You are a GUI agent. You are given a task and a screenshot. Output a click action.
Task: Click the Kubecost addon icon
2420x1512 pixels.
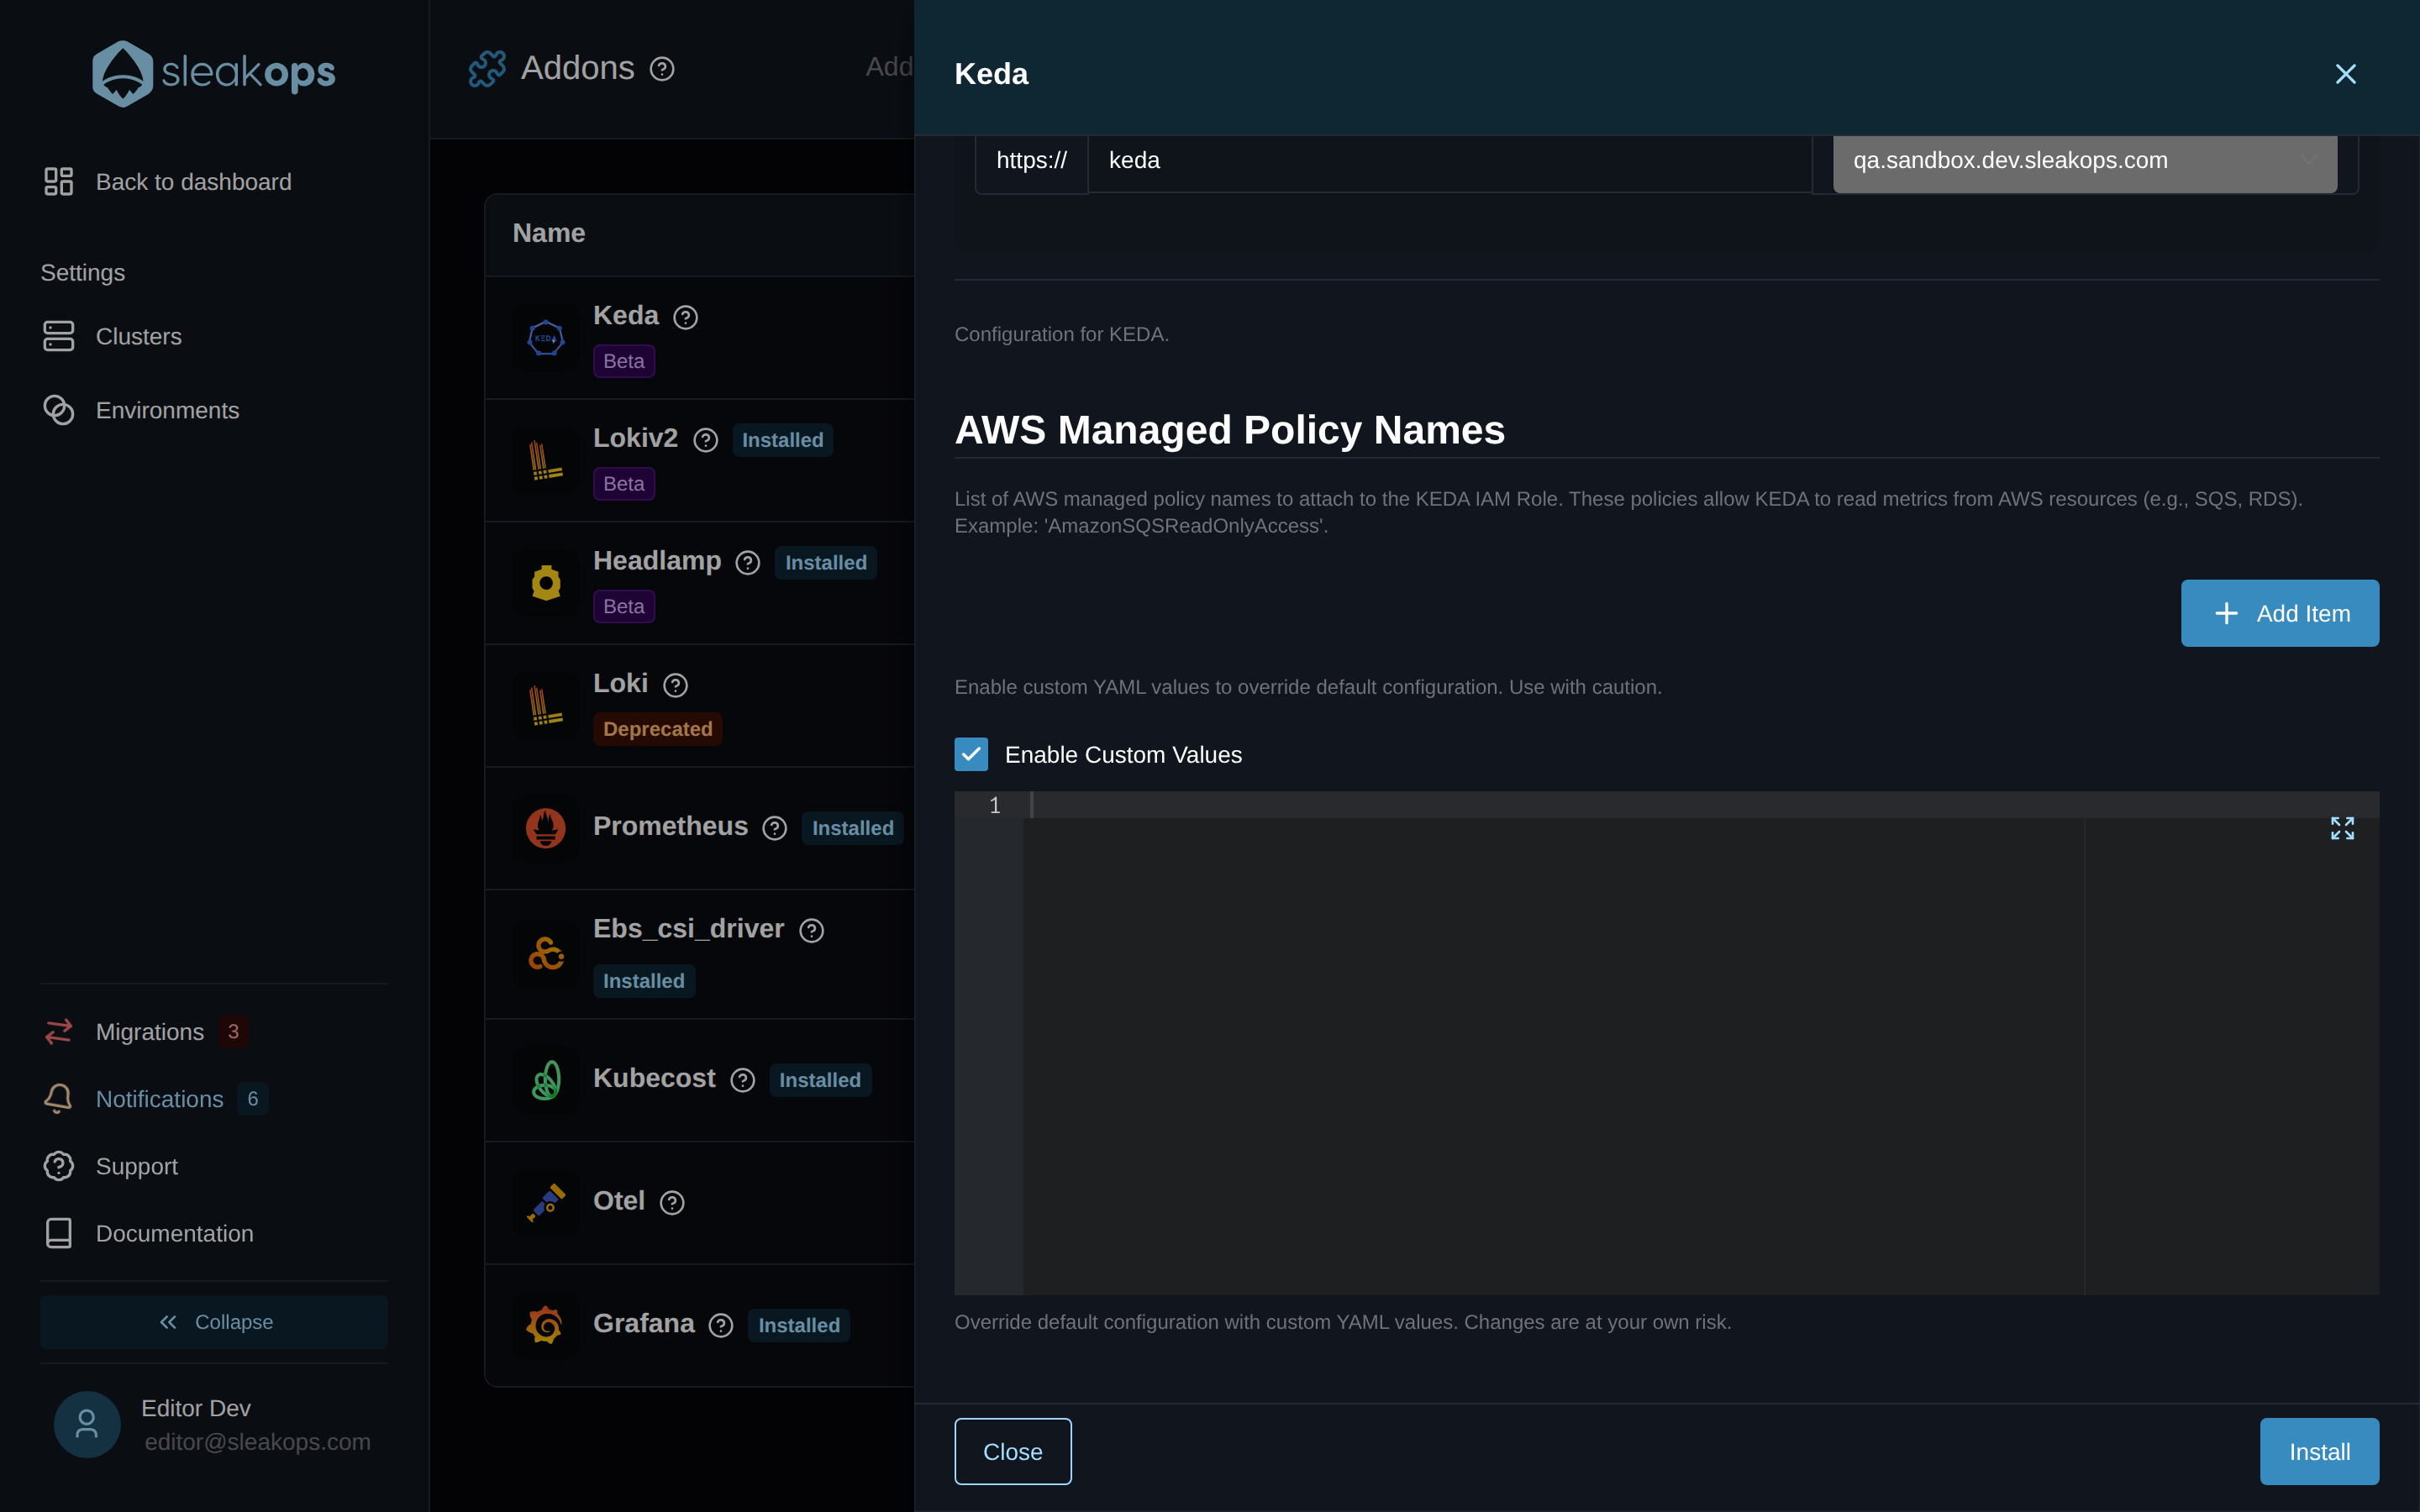(x=546, y=1080)
